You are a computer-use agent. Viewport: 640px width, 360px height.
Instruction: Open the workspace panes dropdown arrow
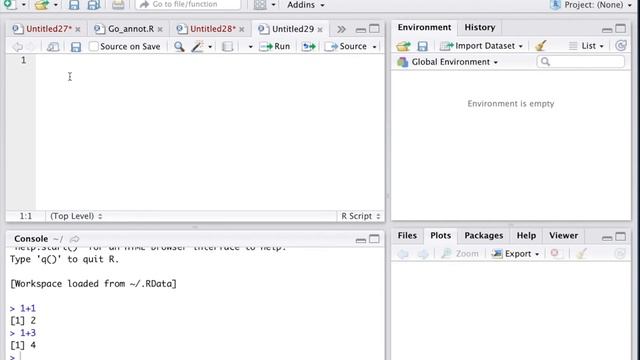tap(273, 5)
